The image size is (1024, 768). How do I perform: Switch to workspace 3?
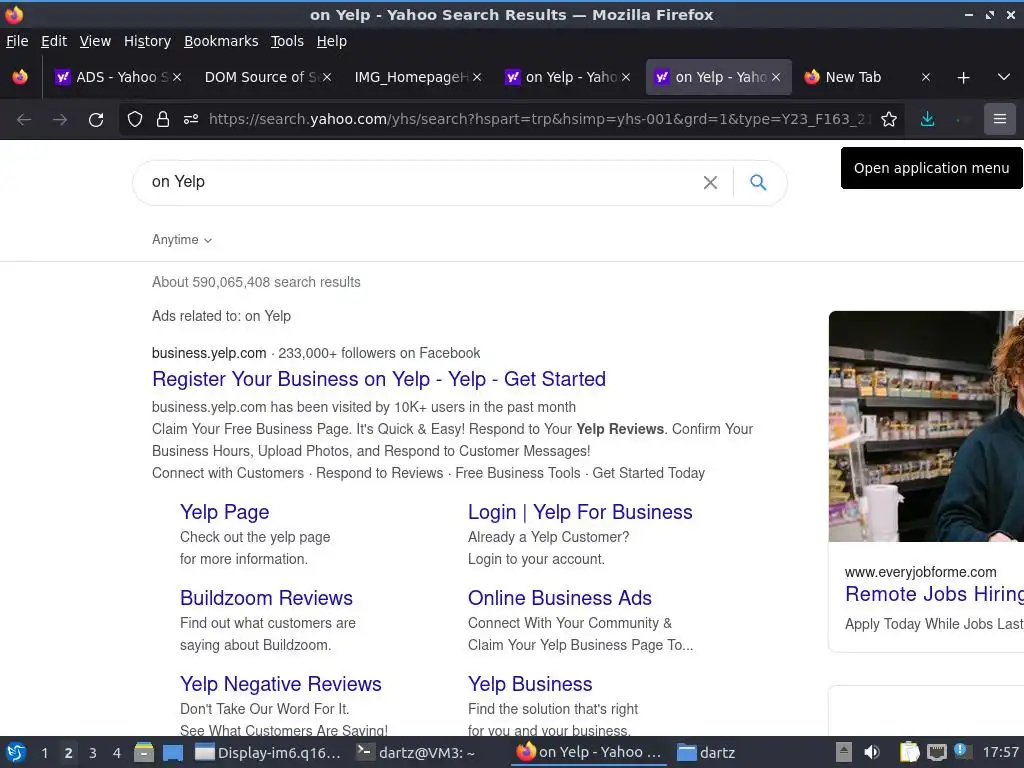pyautogui.click(x=93, y=753)
